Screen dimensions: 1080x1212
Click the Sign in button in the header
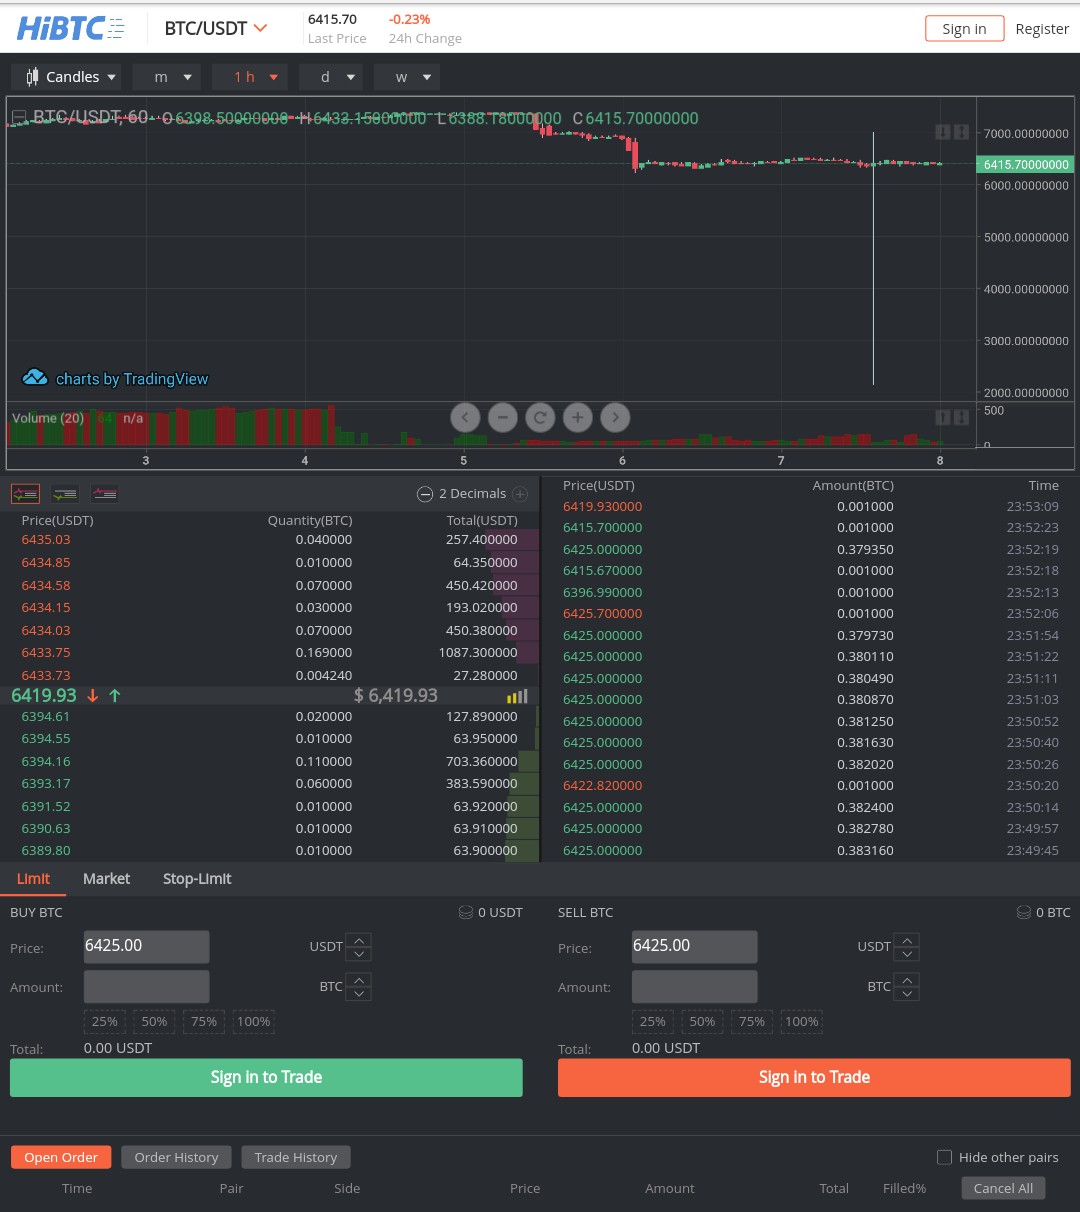tap(964, 28)
